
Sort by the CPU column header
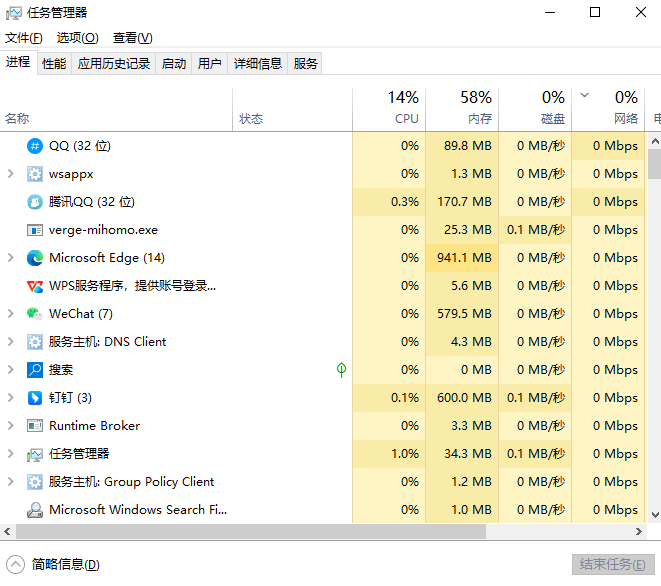point(389,109)
